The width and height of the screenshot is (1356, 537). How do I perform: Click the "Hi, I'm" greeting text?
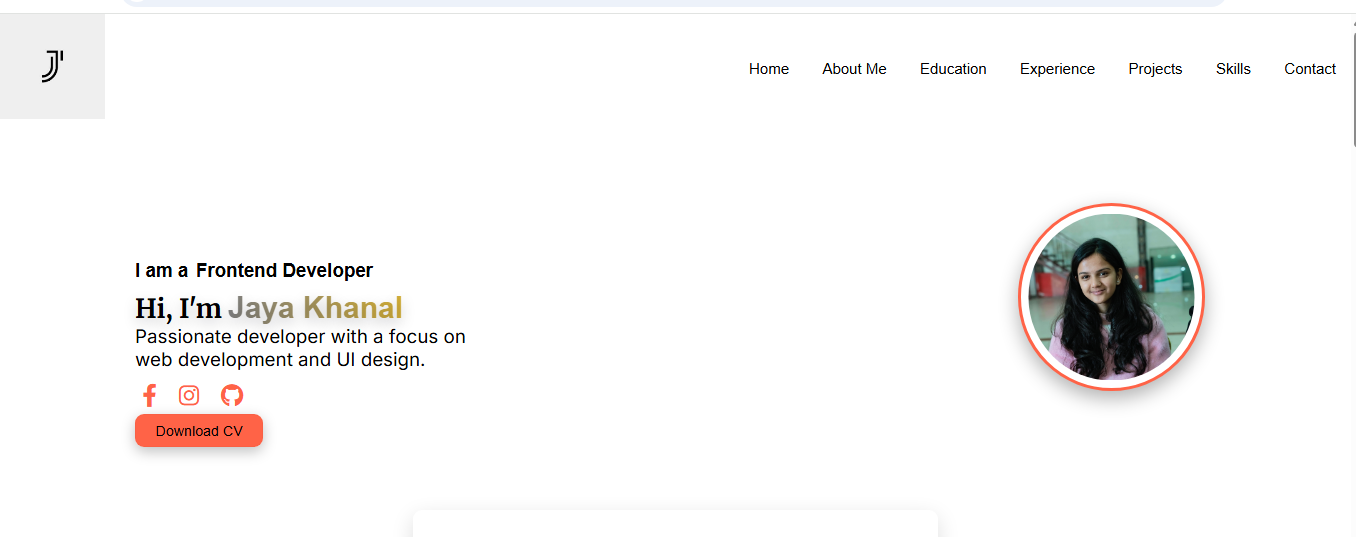(x=178, y=309)
